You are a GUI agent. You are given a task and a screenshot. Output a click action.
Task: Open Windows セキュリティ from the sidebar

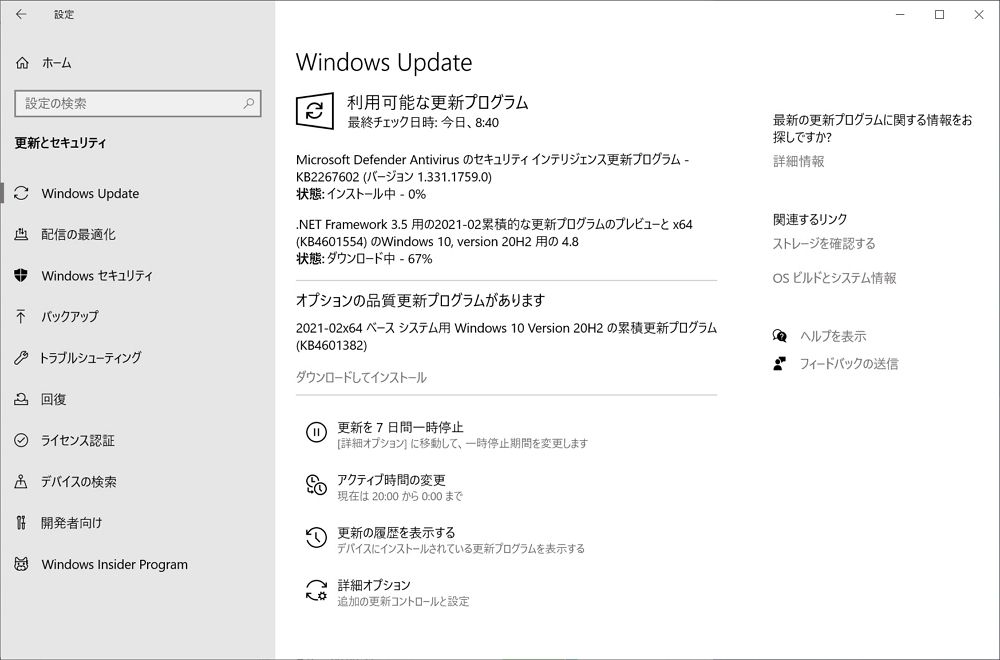100,276
